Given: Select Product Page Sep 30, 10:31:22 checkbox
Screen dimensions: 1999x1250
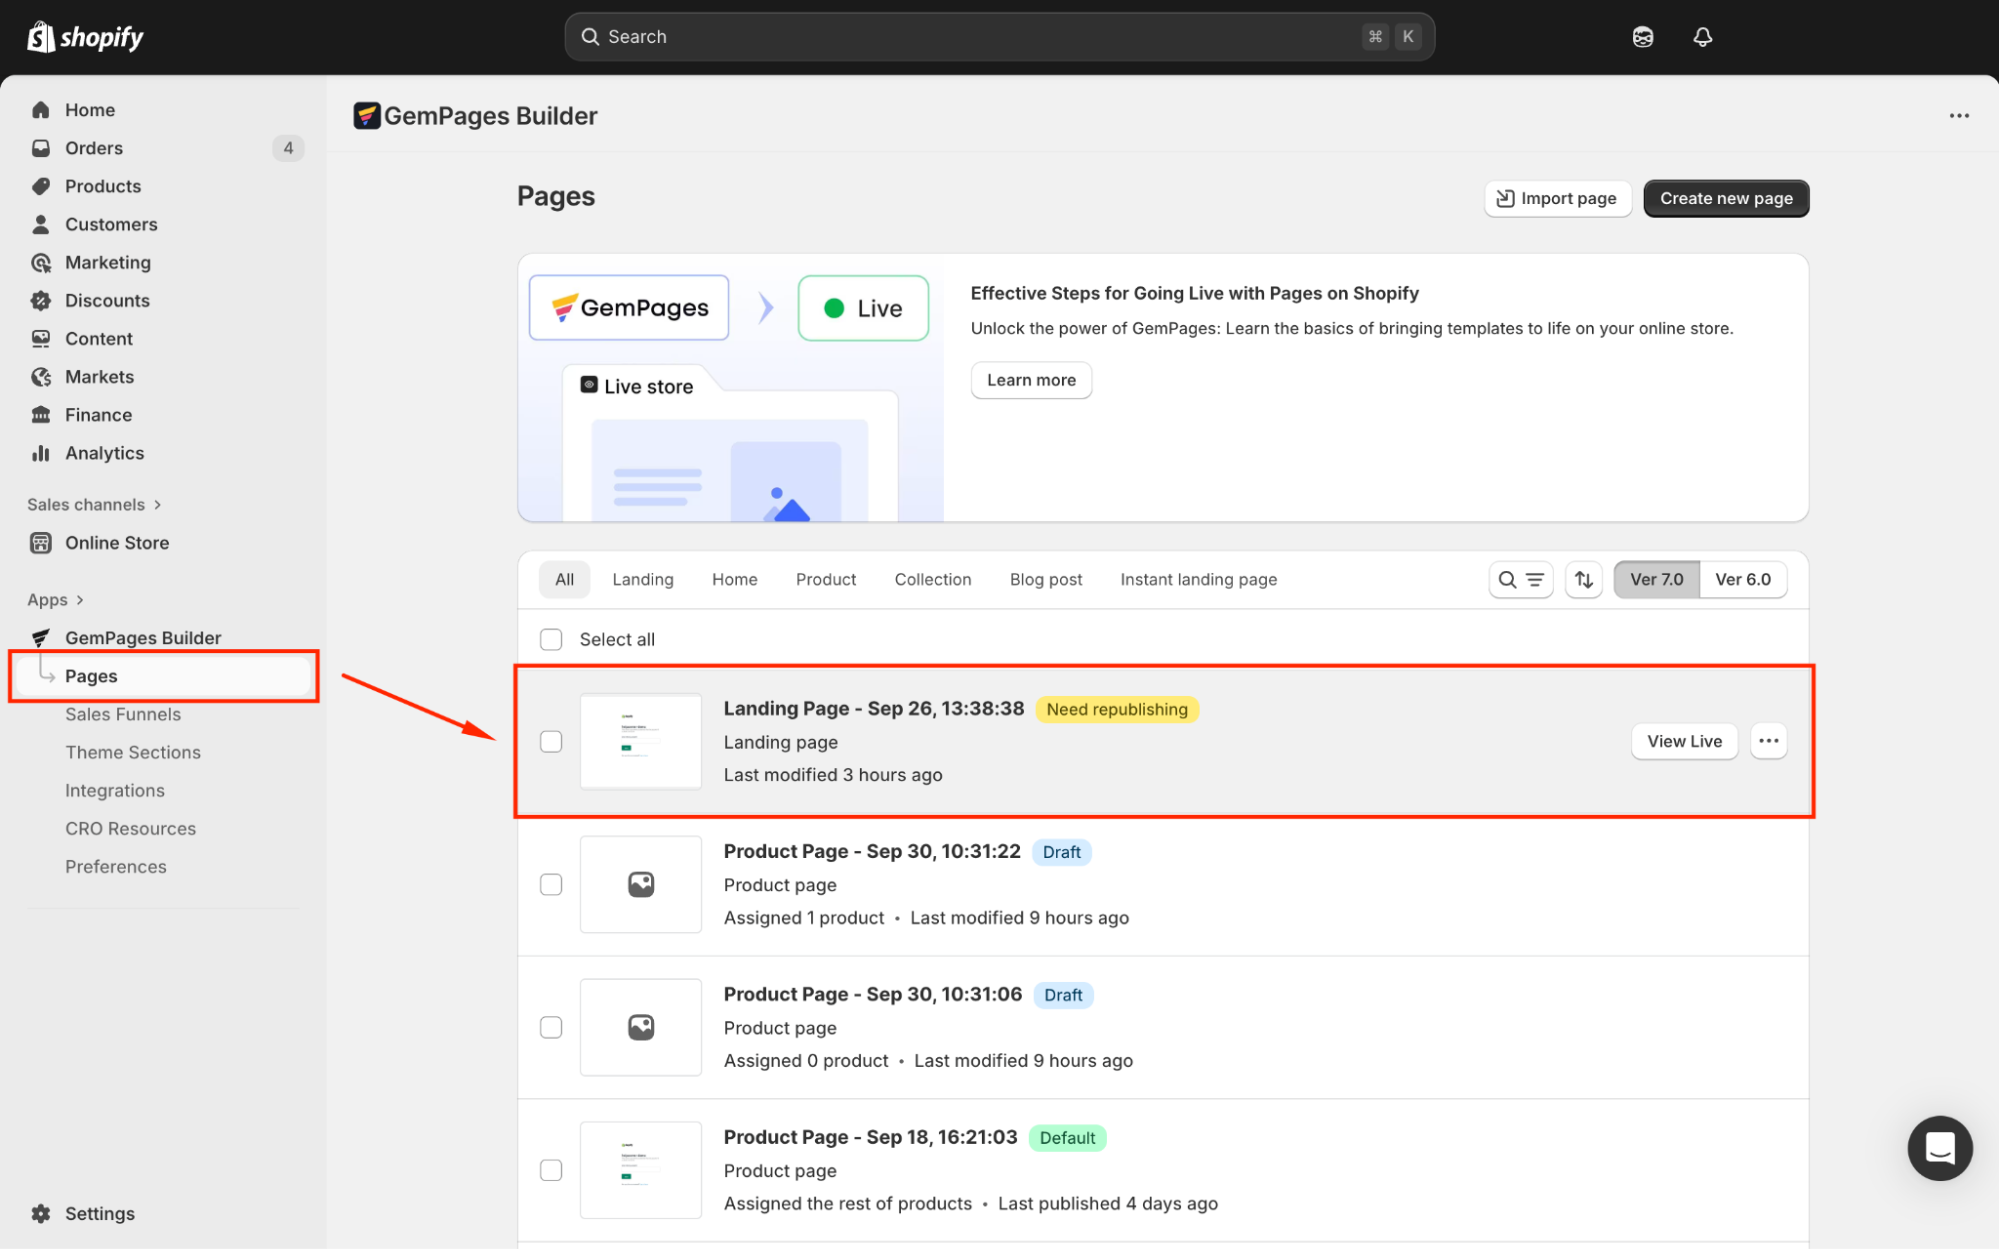Looking at the screenshot, I should pos(551,884).
